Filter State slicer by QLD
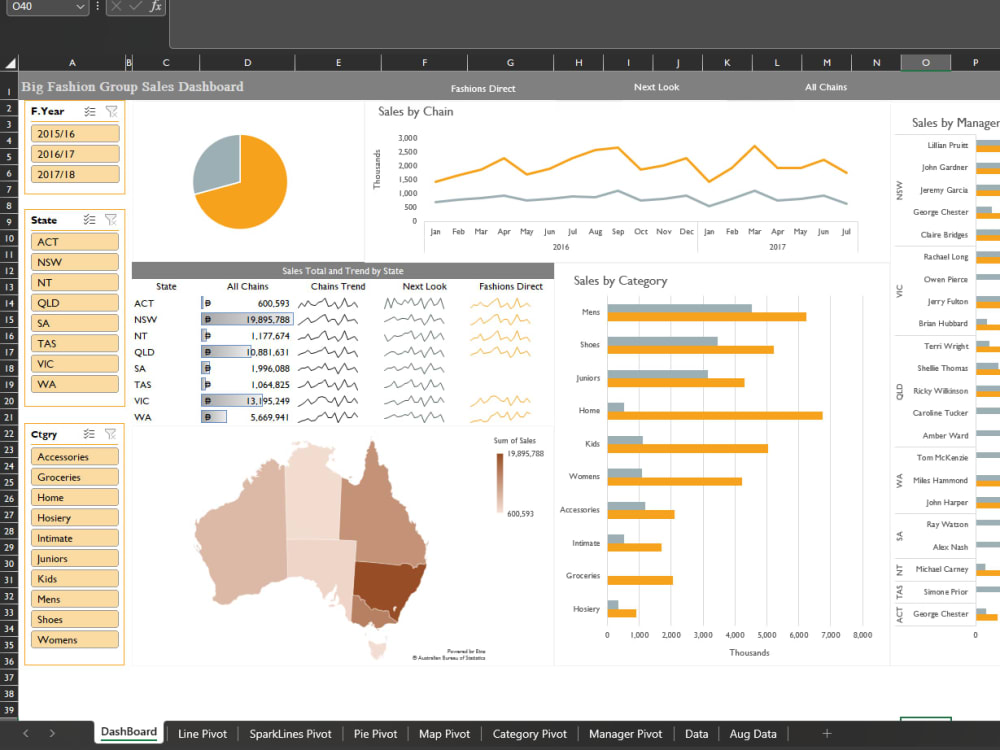The width and height of the screenshot is (1000, 750). 75,303
